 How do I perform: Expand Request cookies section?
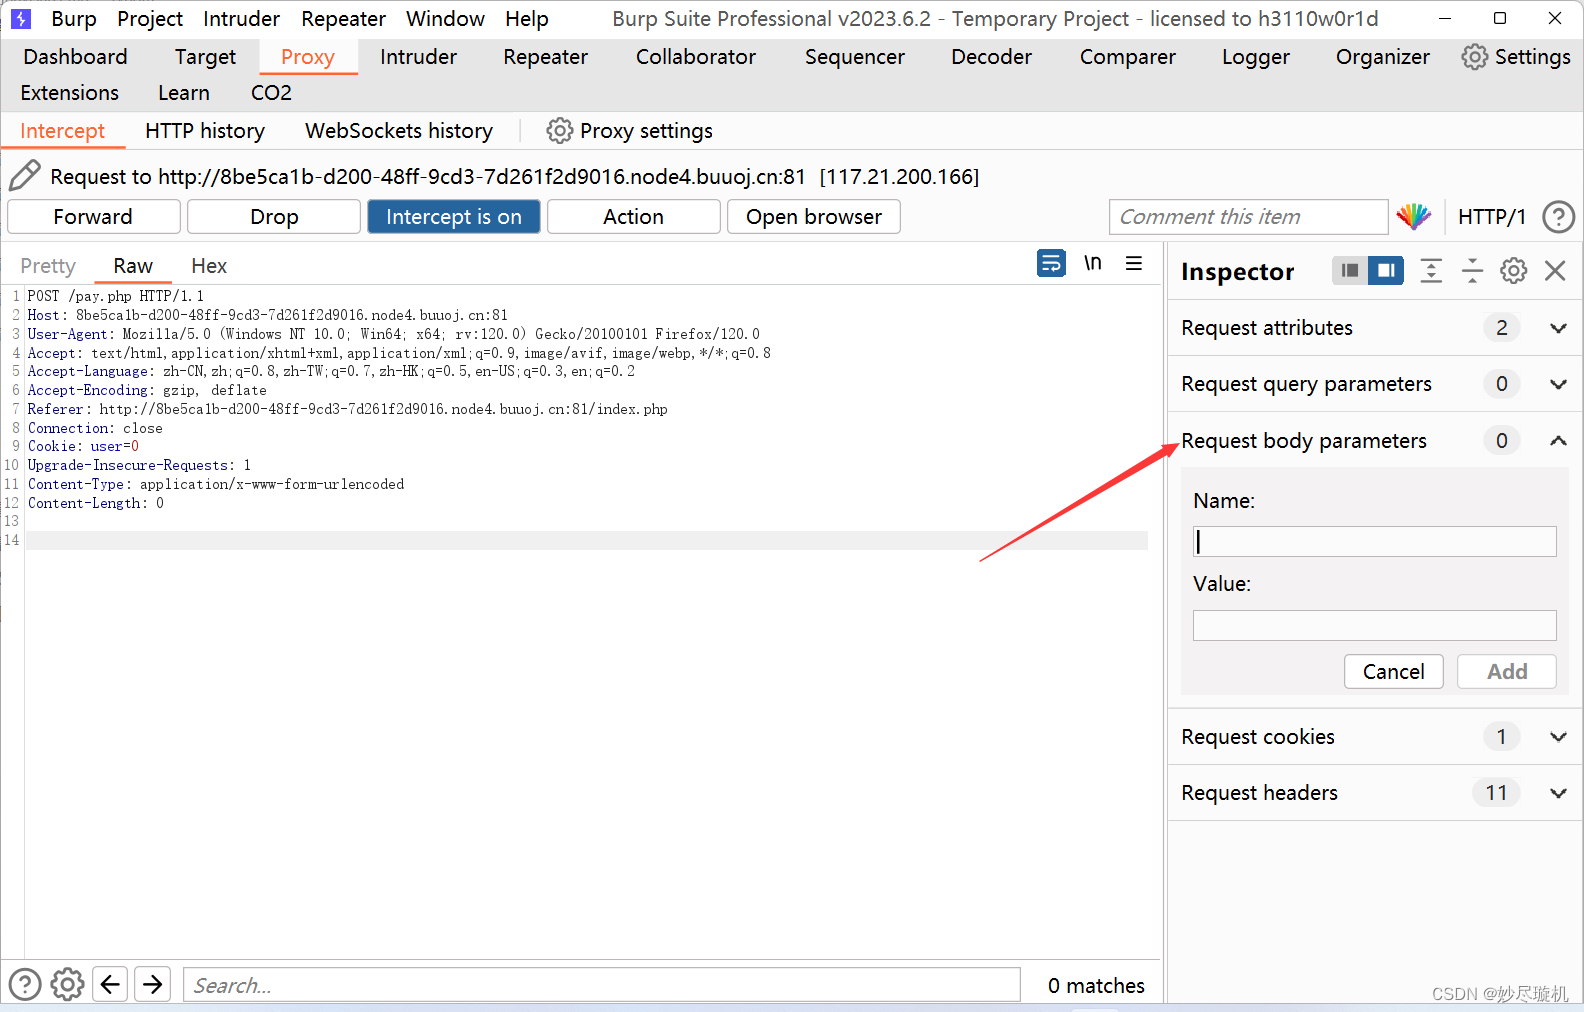tap(1558, 737)
